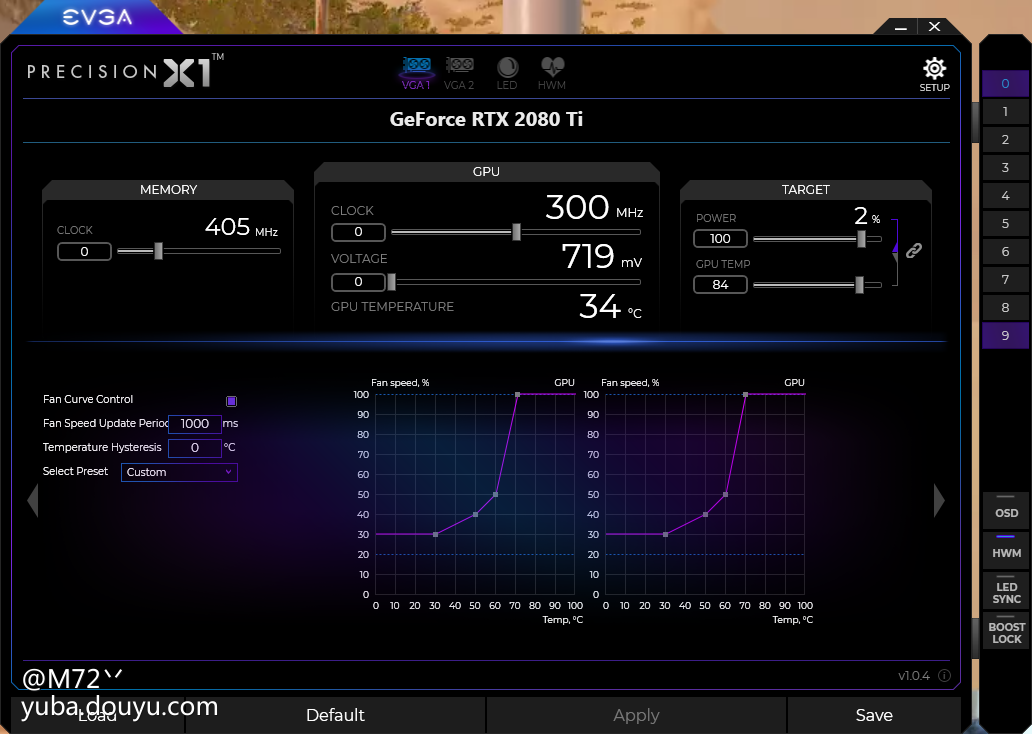The height and width of the screenshot is (734, 1032).
Task: Select profile slot 3
Action: point(1005,167)
